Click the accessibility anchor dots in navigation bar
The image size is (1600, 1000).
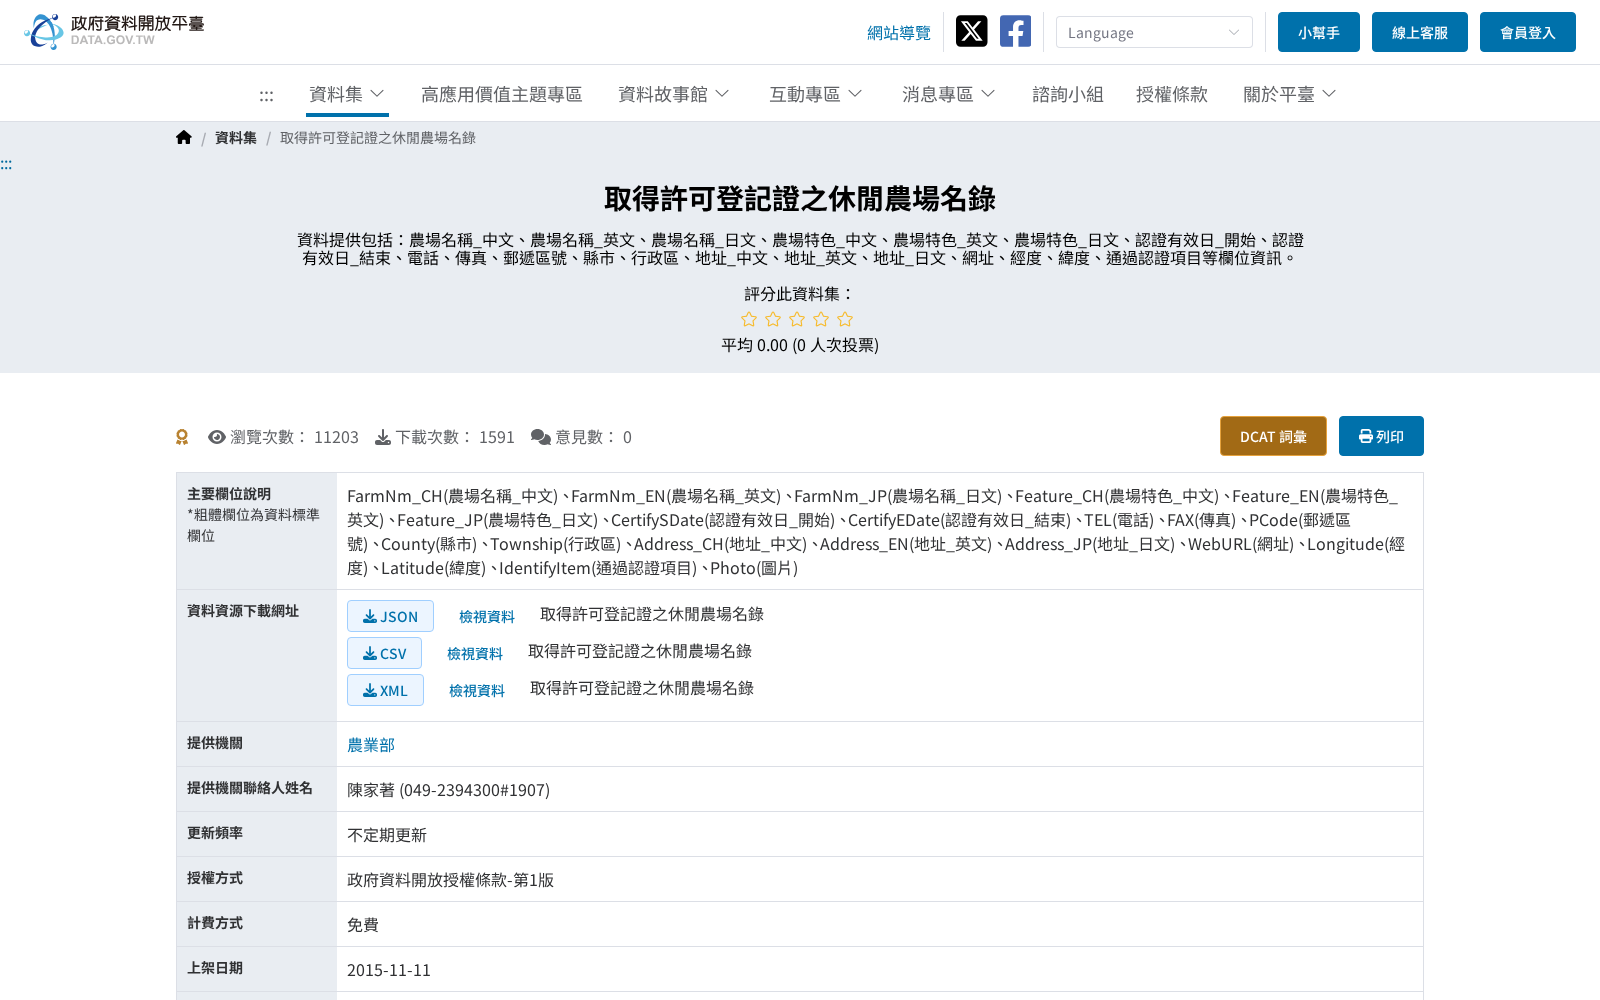(x=266, y=95)
